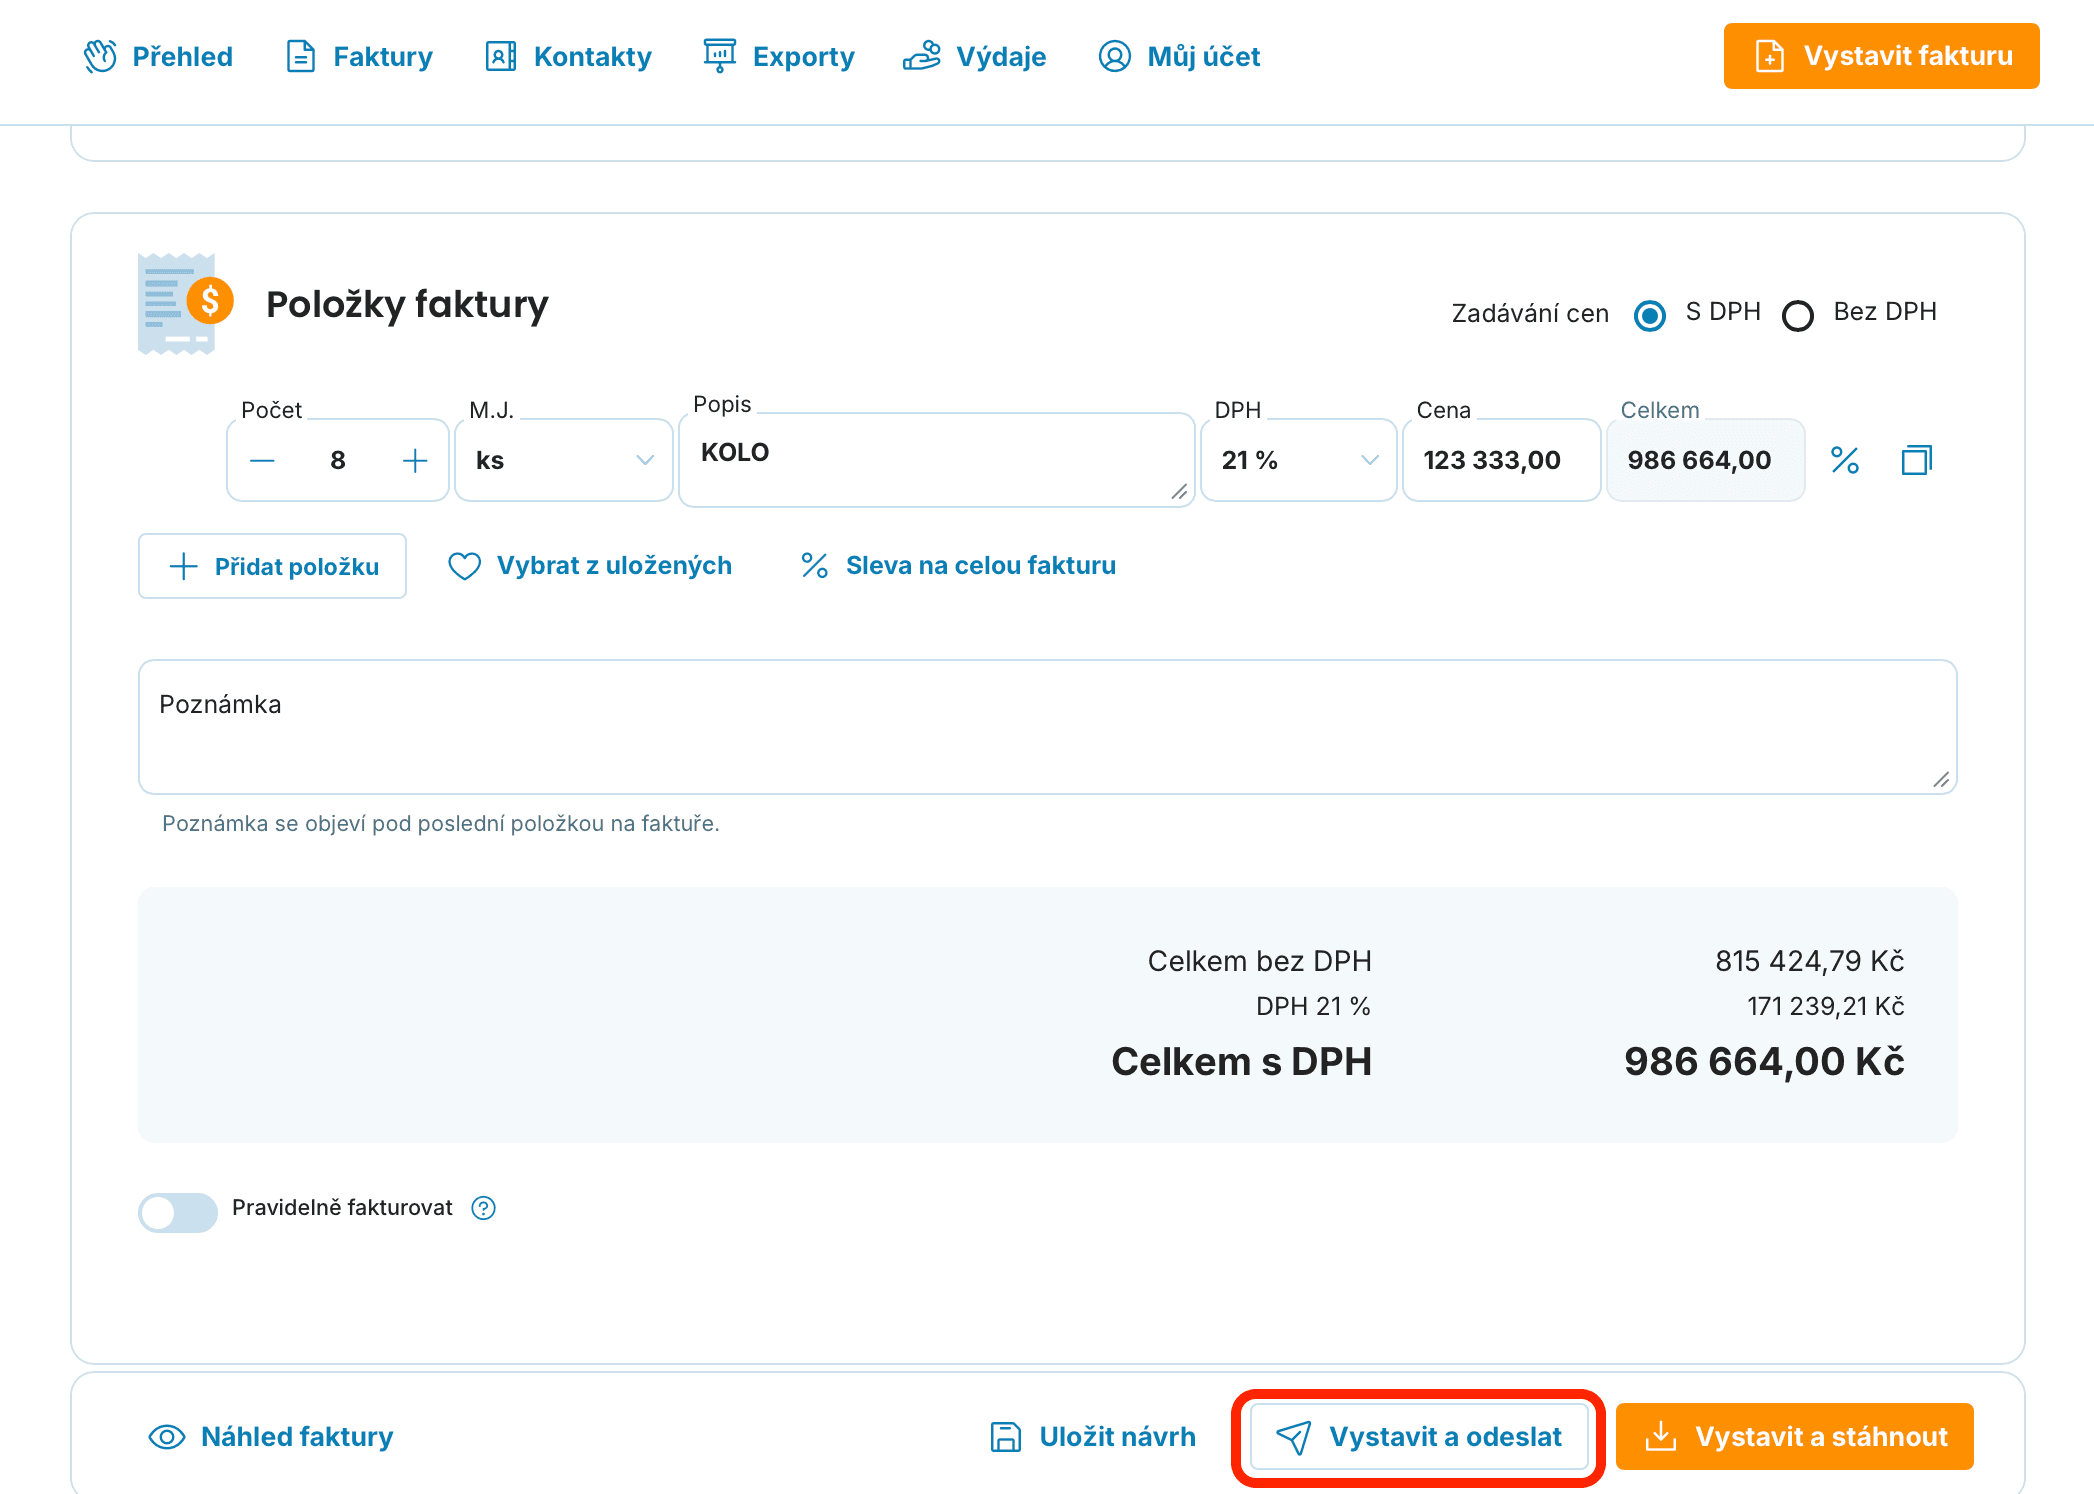Click the Cena field 123 333,00
The height and width of the screenshot is (1494, 2094).
click(1501, 460)
